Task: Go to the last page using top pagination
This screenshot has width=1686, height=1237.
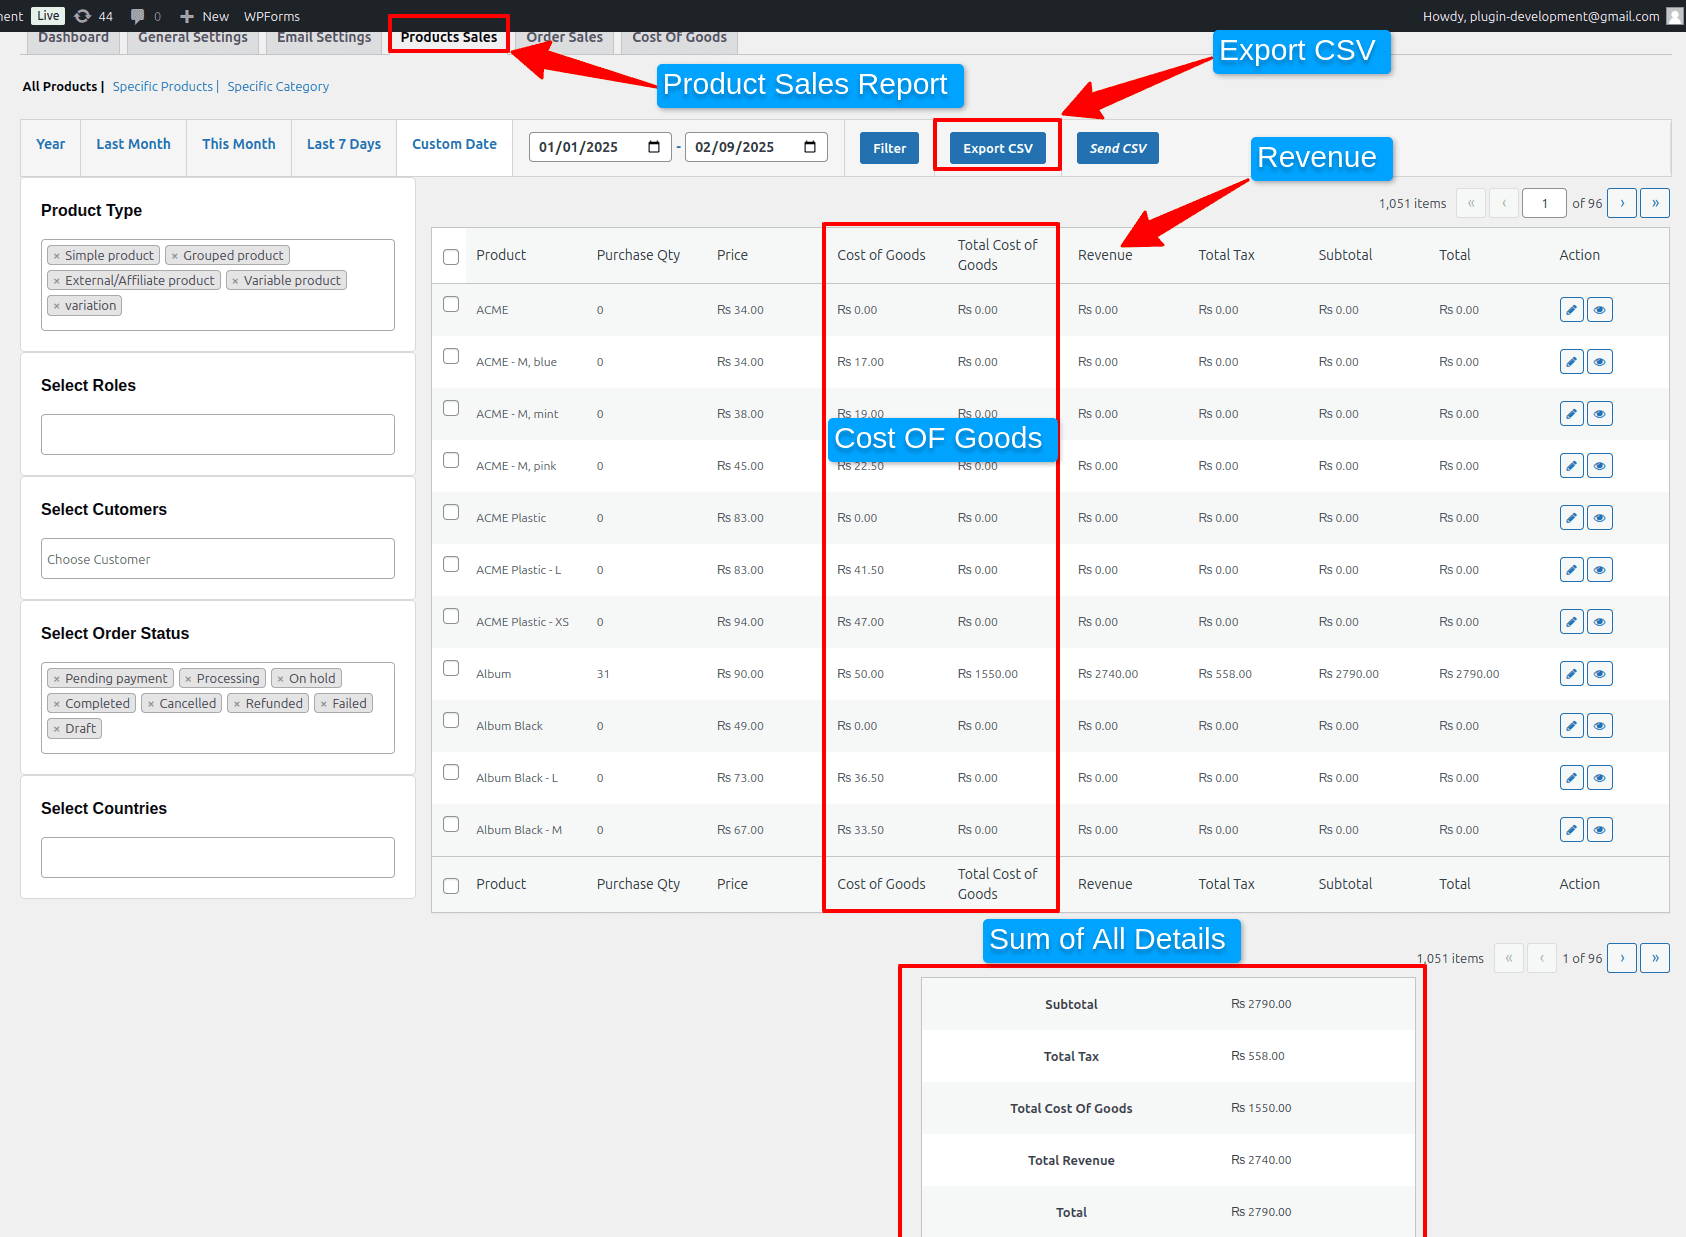Action: (x=1655, y=203)
